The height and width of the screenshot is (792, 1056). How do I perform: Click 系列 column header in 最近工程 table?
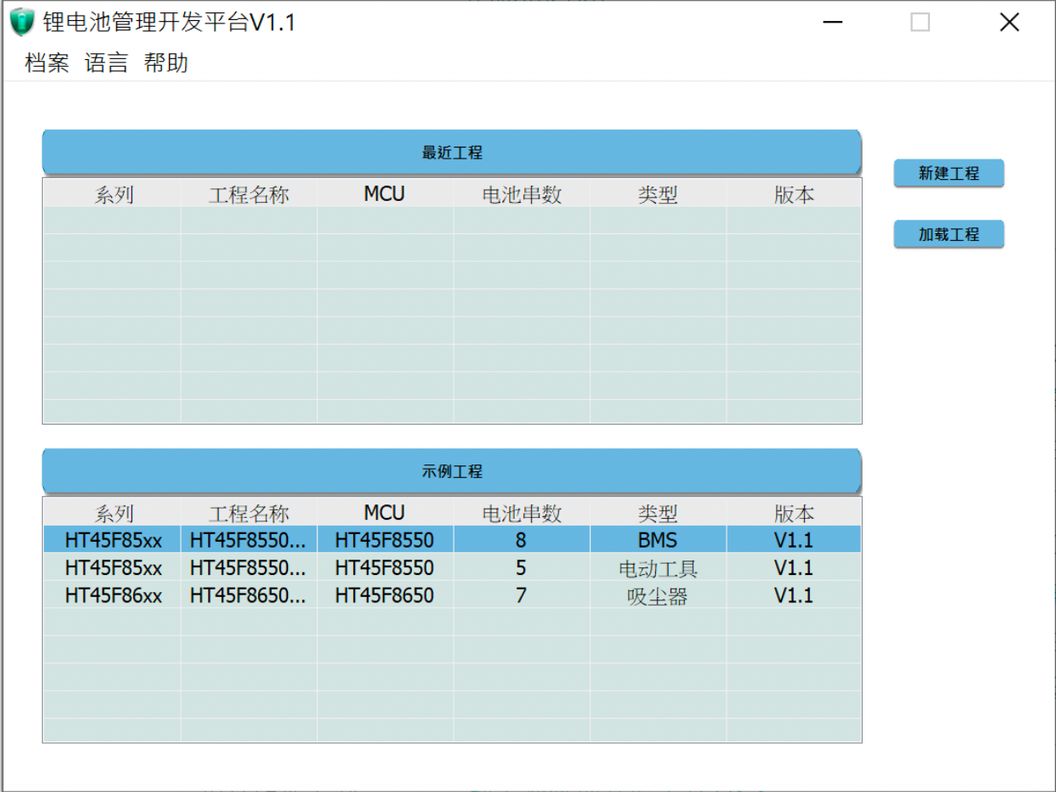click(x=112, y=194)
